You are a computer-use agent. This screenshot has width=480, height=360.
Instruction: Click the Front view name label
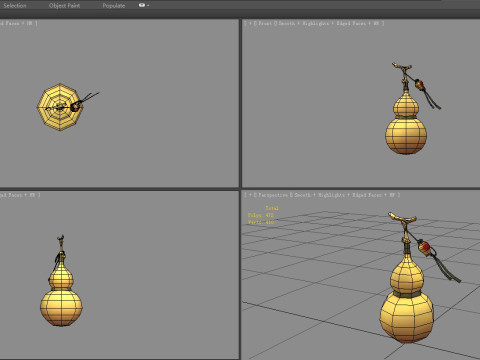(265, 23)
